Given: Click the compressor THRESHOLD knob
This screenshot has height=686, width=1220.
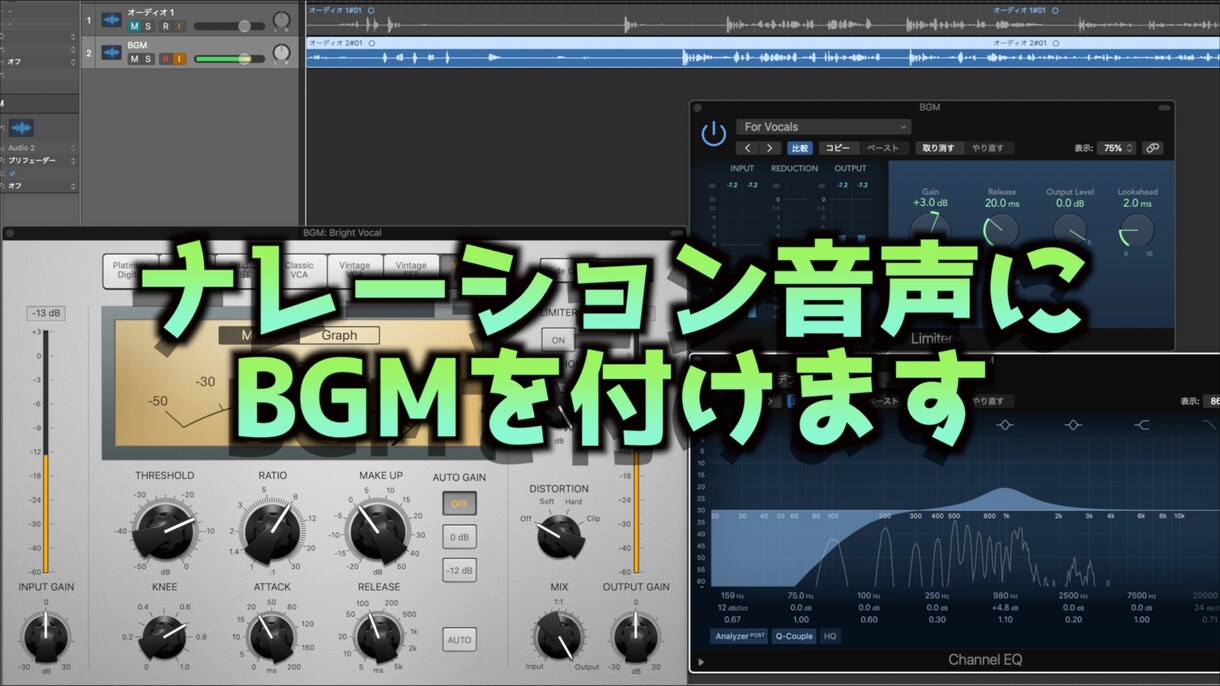Looking at the screenshot, I should pos(165,530).
